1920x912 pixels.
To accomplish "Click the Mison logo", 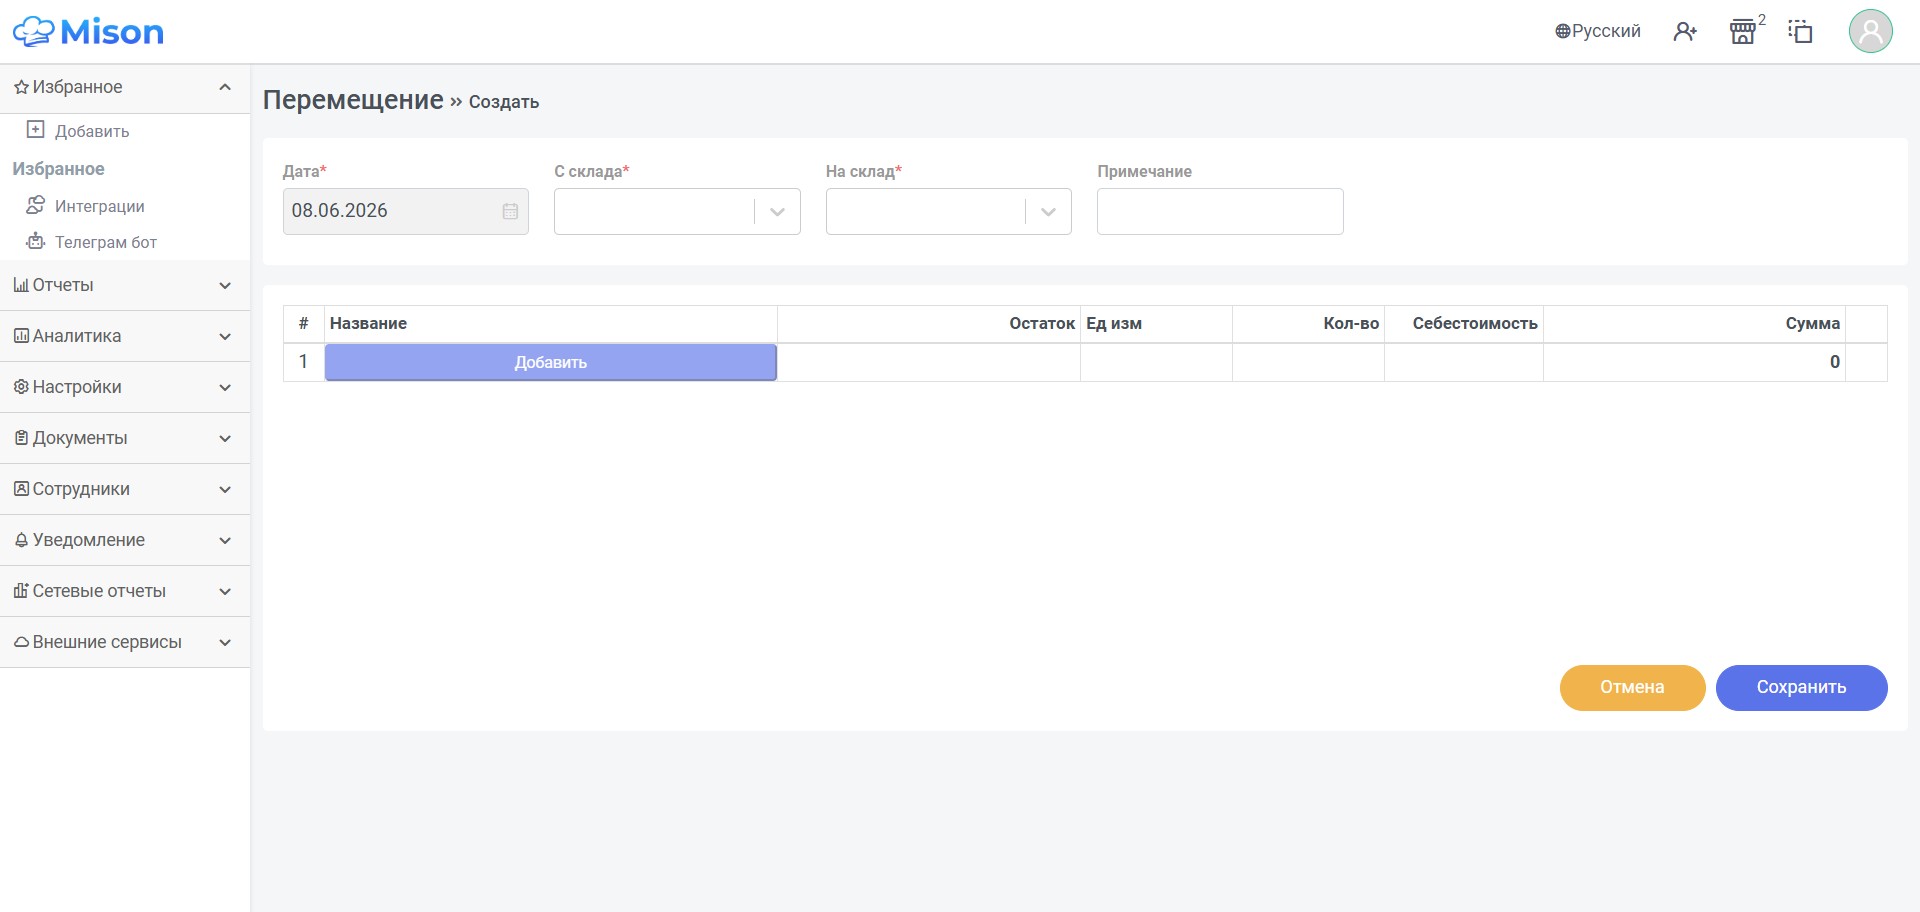I will coord(88,32).
